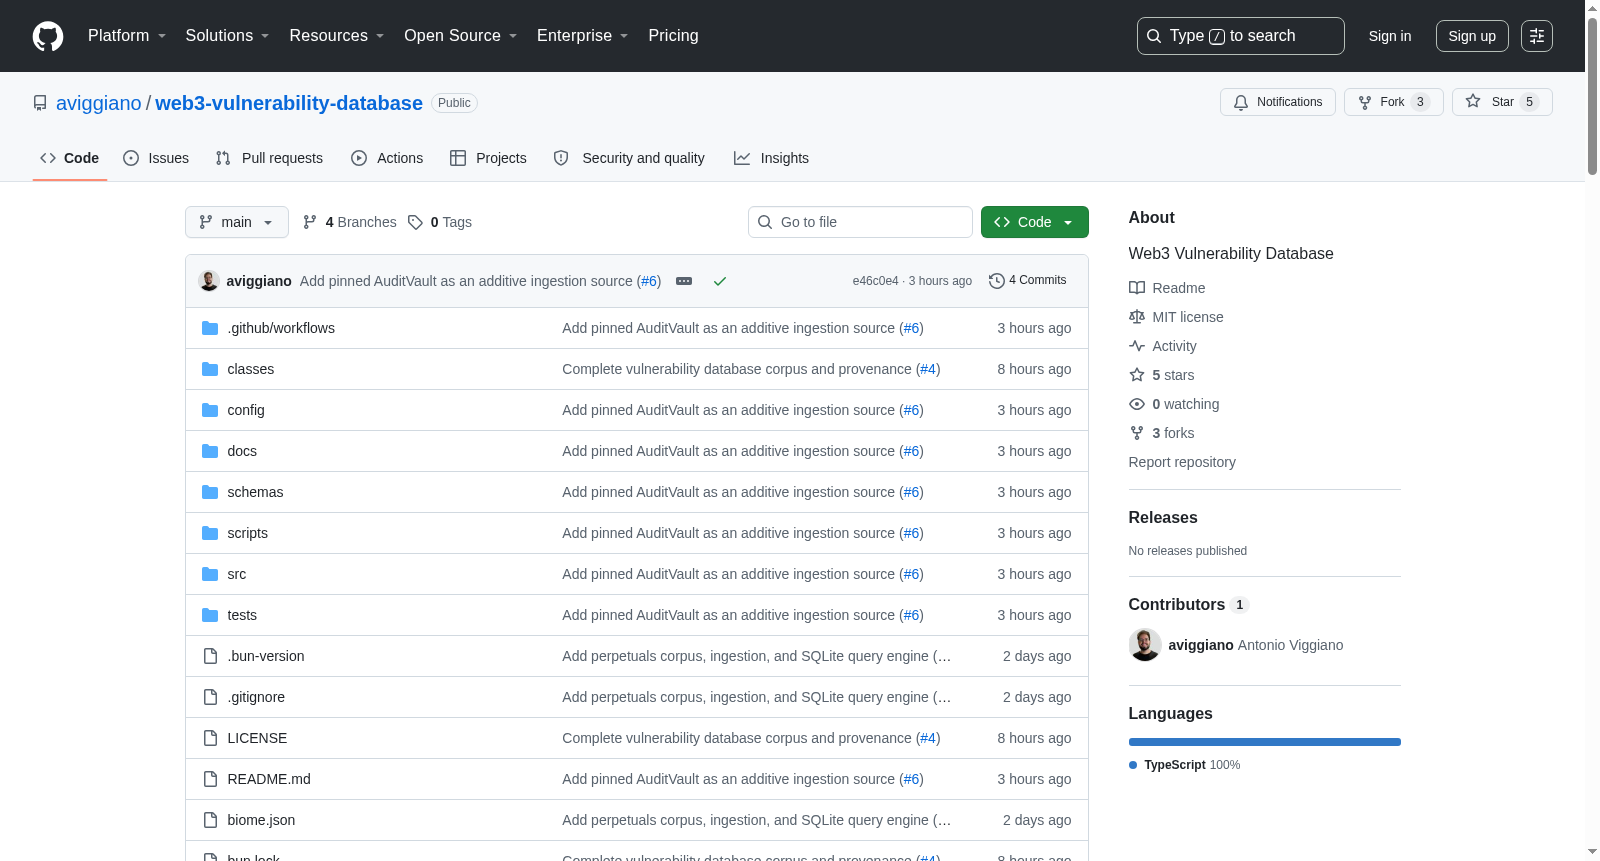
Task: Click the tags icon next to 0 Tags
Action: pos(416,222)
